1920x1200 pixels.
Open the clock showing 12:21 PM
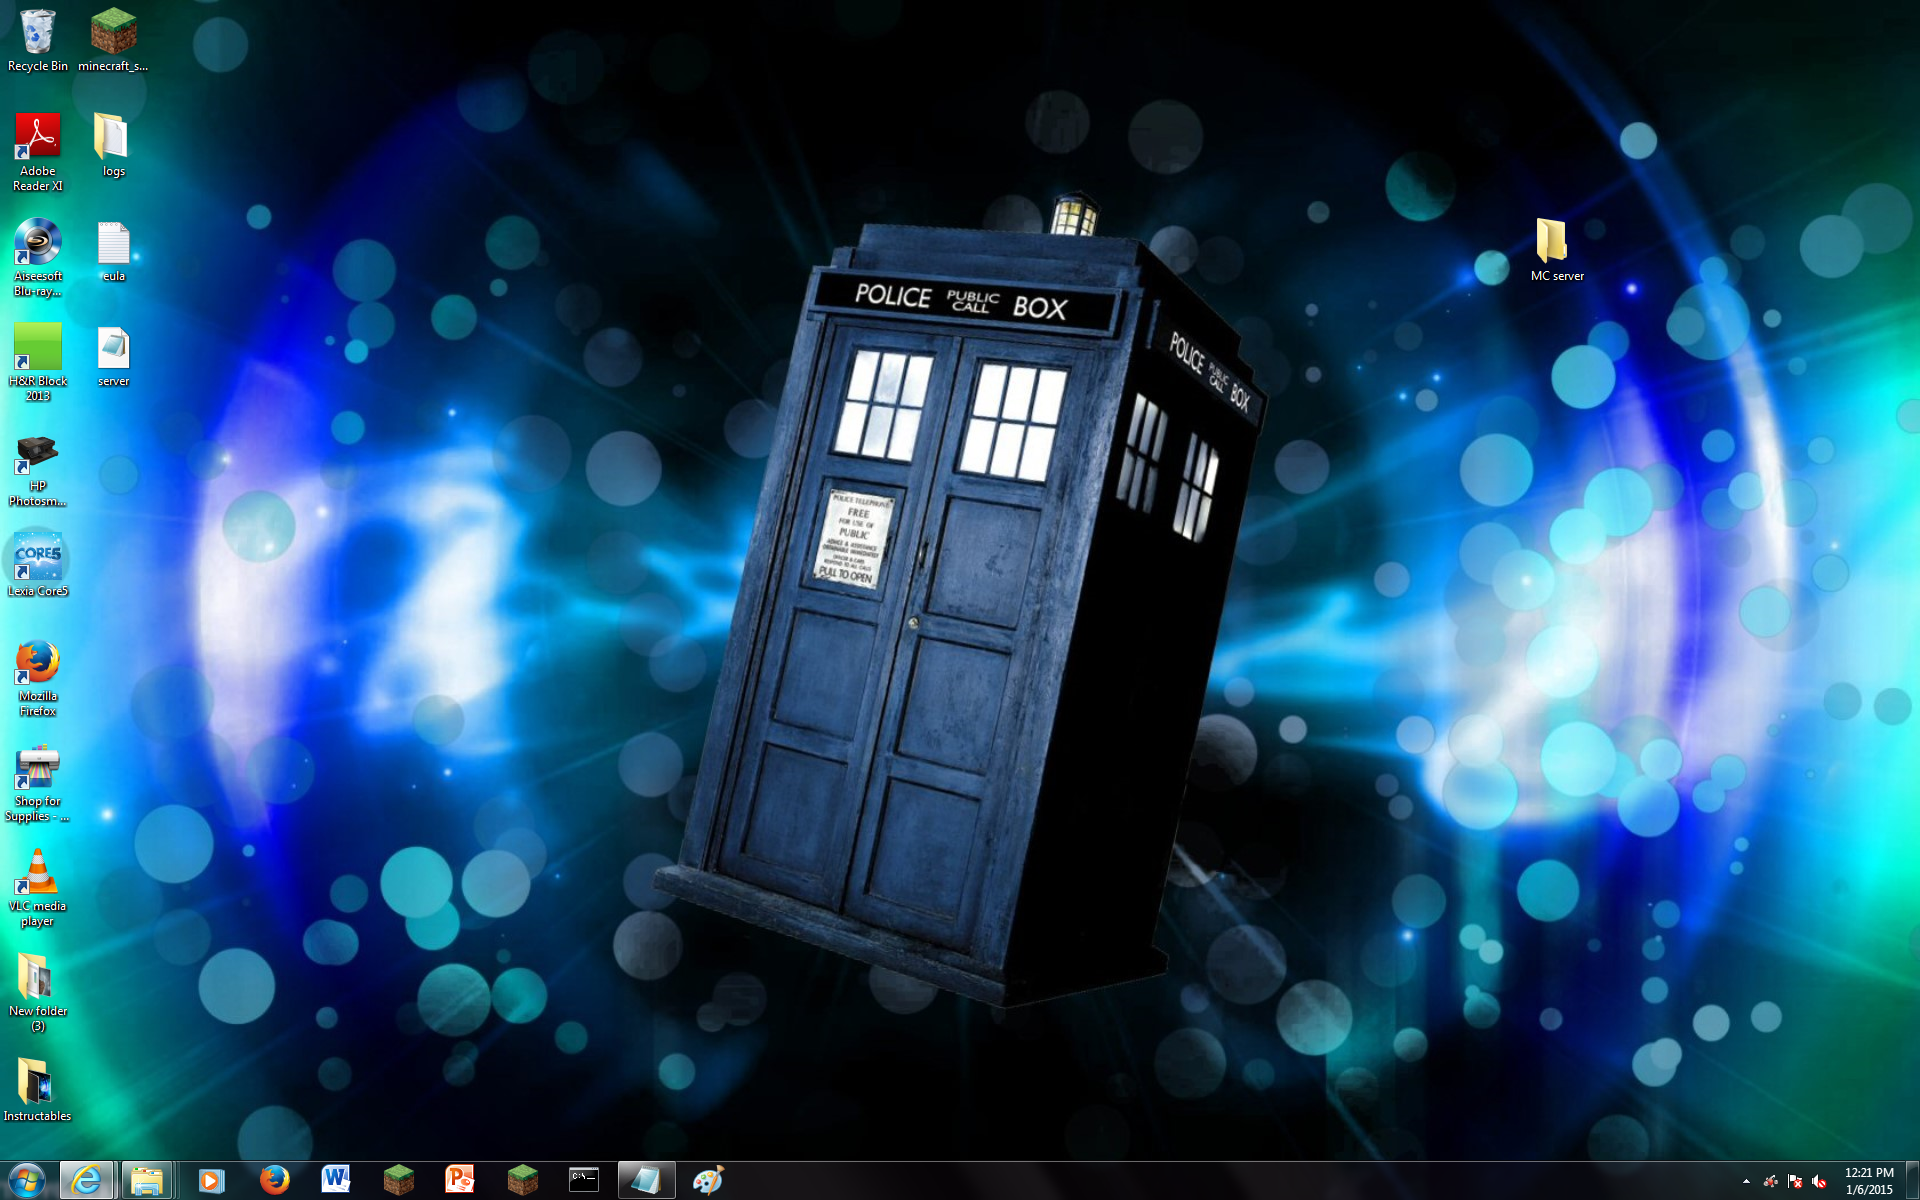pyautogui.click(x=1869, y=1181)
